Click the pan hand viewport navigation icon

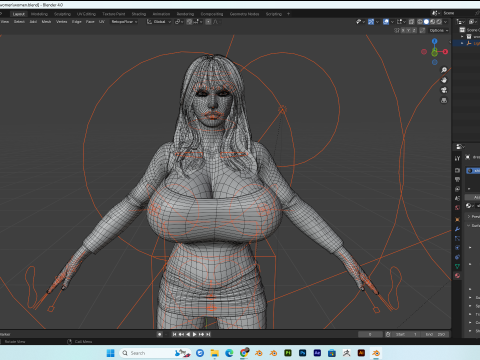point(444,80)
